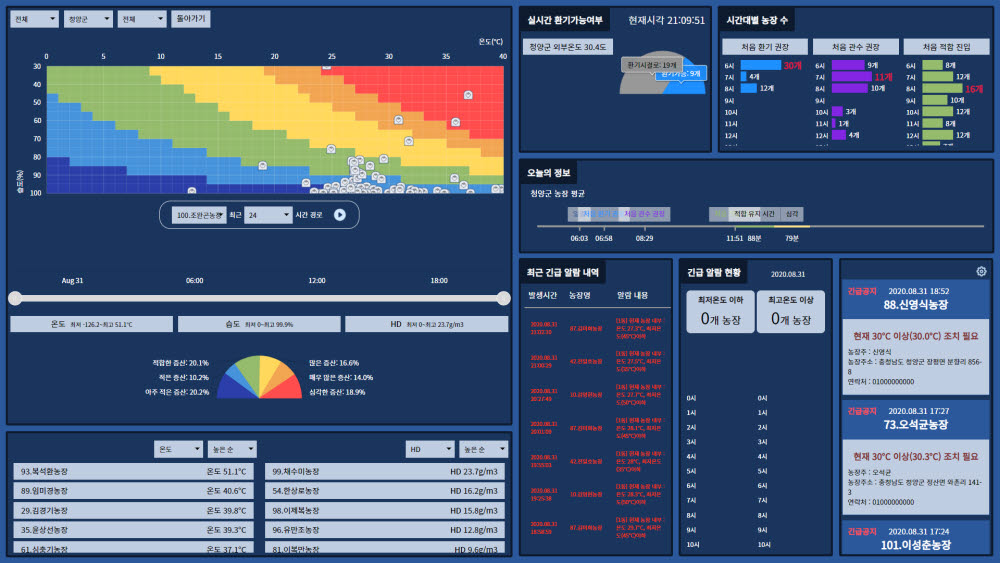Viewport: 1000px width, 563px height.
Task: Click the 06:03 marker on today's timeline
Action: click(x=579, y=238)
